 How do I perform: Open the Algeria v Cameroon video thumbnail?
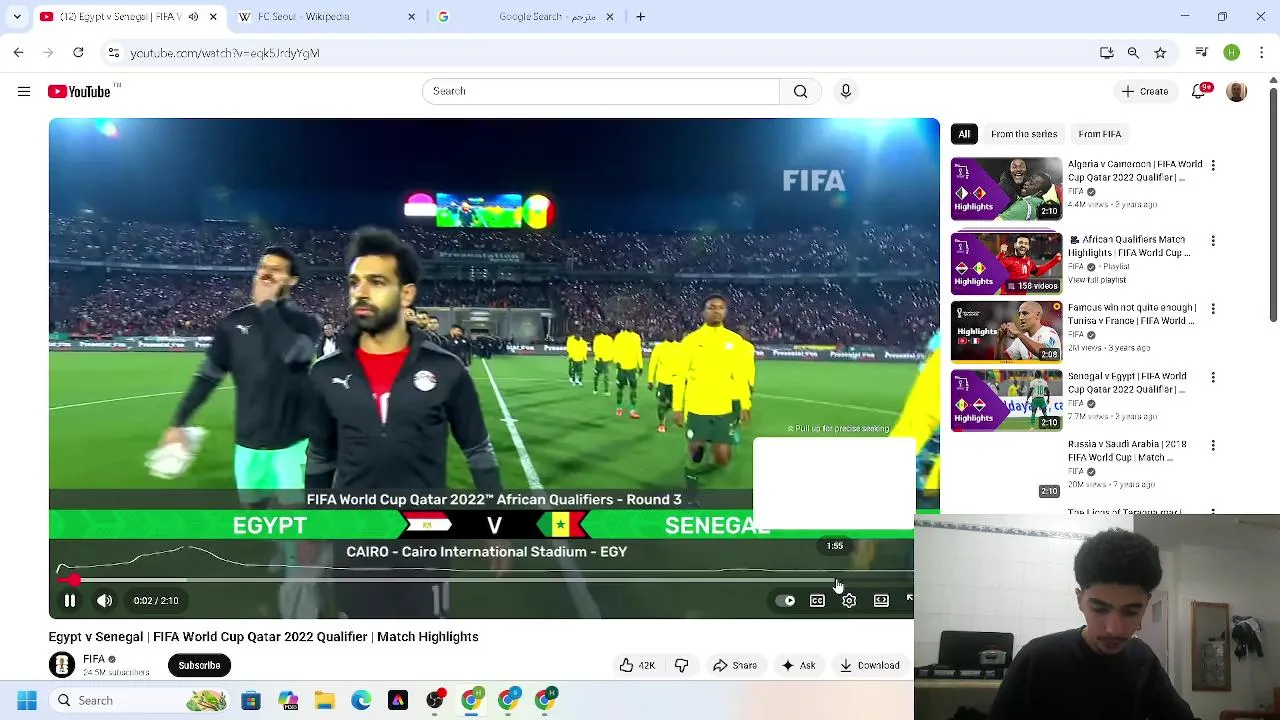pyautogui.click(x=1006, y=188)
